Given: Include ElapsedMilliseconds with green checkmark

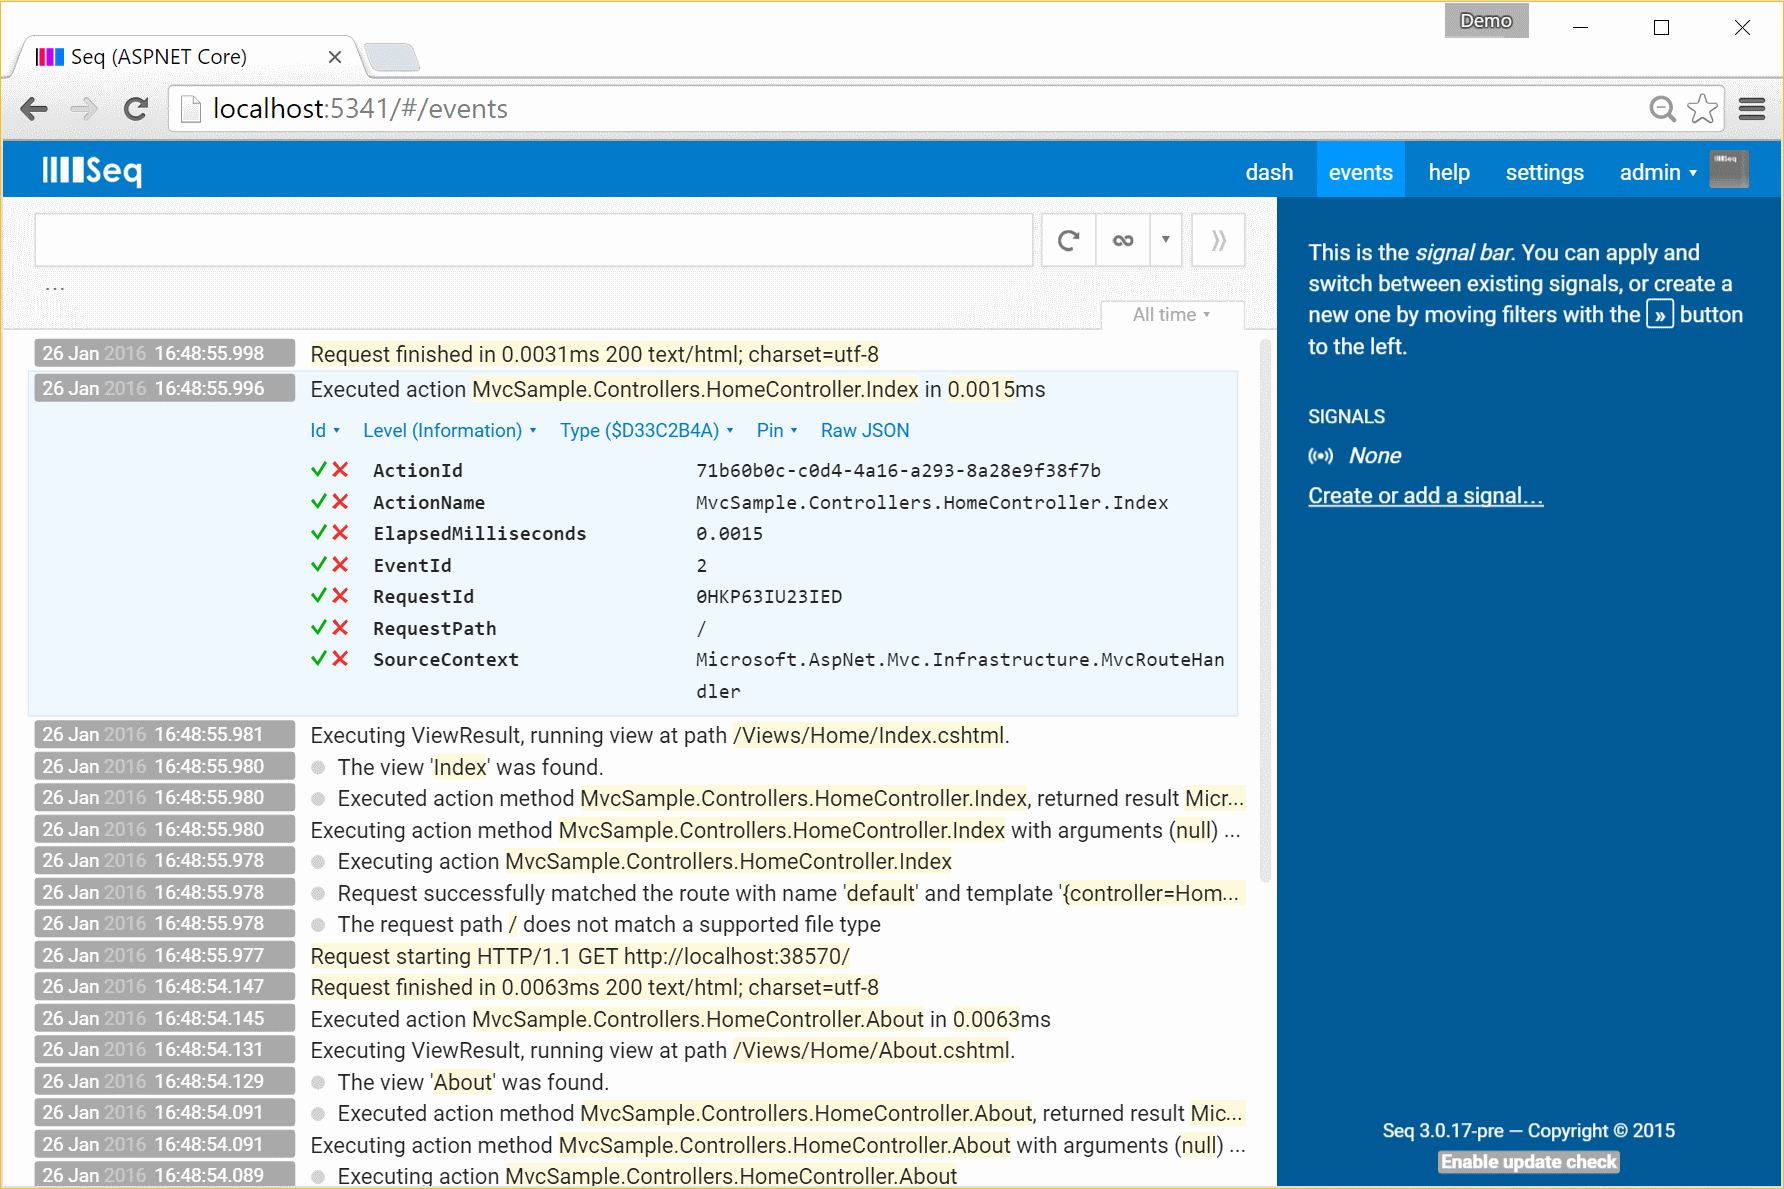Looking at the screenshot, I should click(x=319, y=532).
